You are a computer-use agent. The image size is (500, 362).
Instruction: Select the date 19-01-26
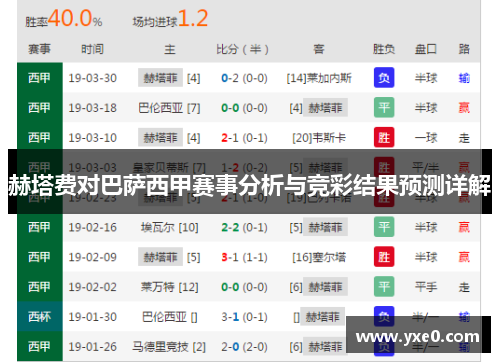(x=93, y=347)
